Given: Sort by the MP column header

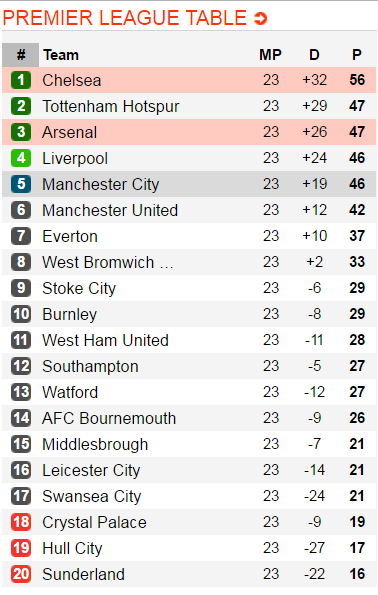Looking at the screenshot, I should coord(270,55).
